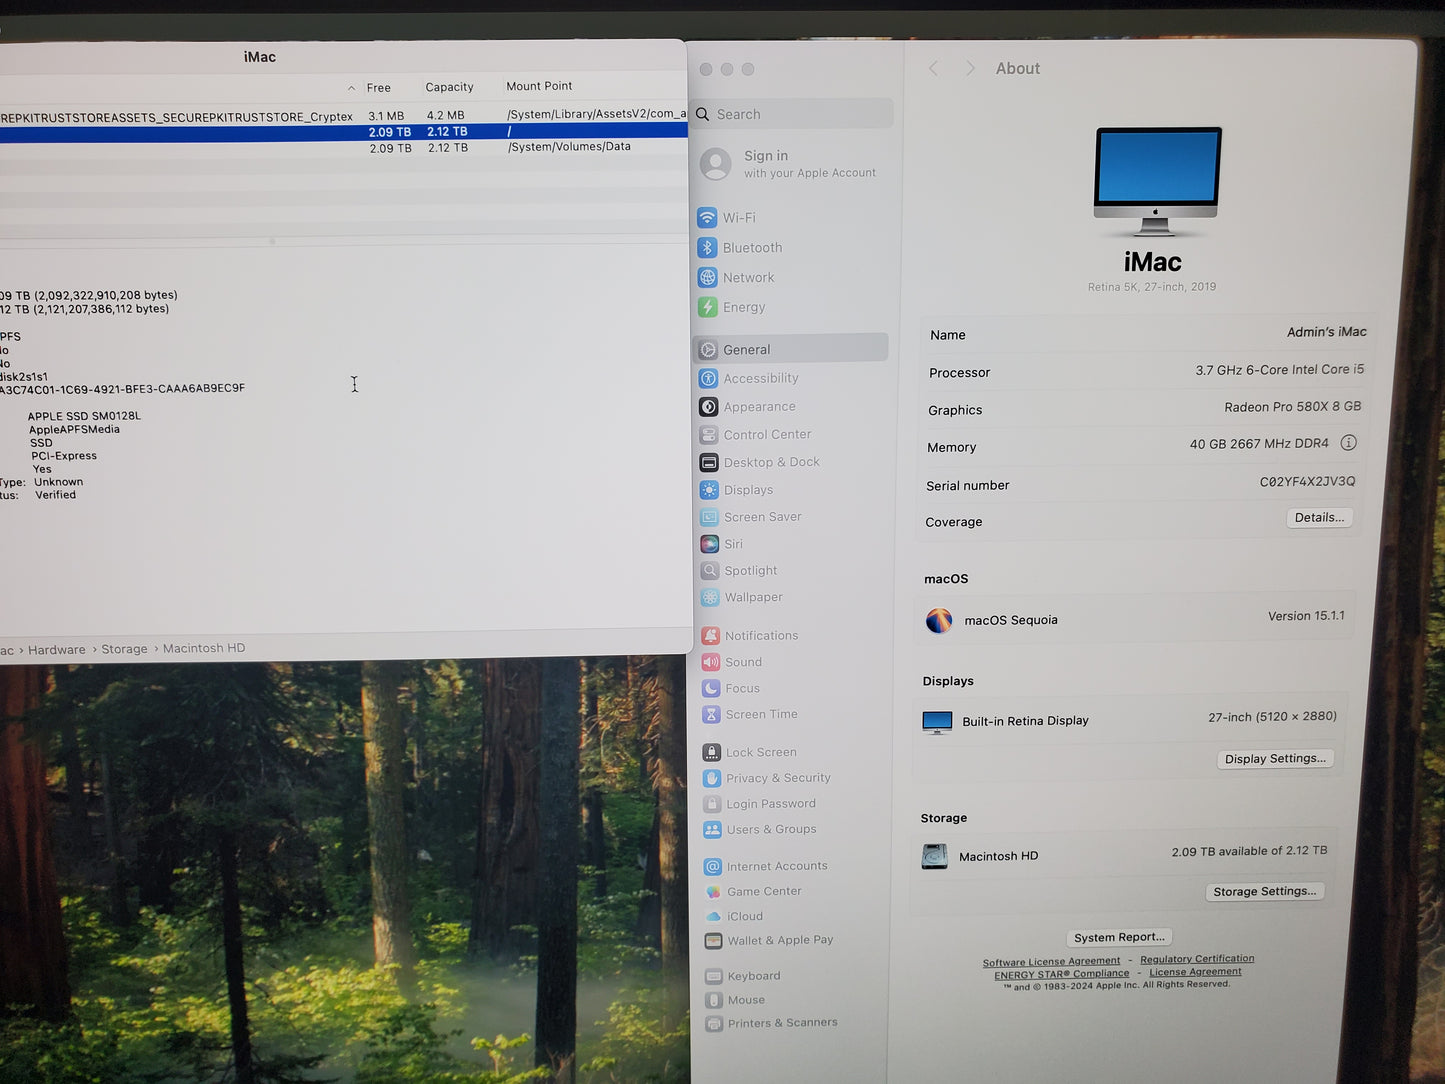This screenshot has height=1084, width=1445.
Task: Sign in with your Apple Account
Action: click(790, 164)
